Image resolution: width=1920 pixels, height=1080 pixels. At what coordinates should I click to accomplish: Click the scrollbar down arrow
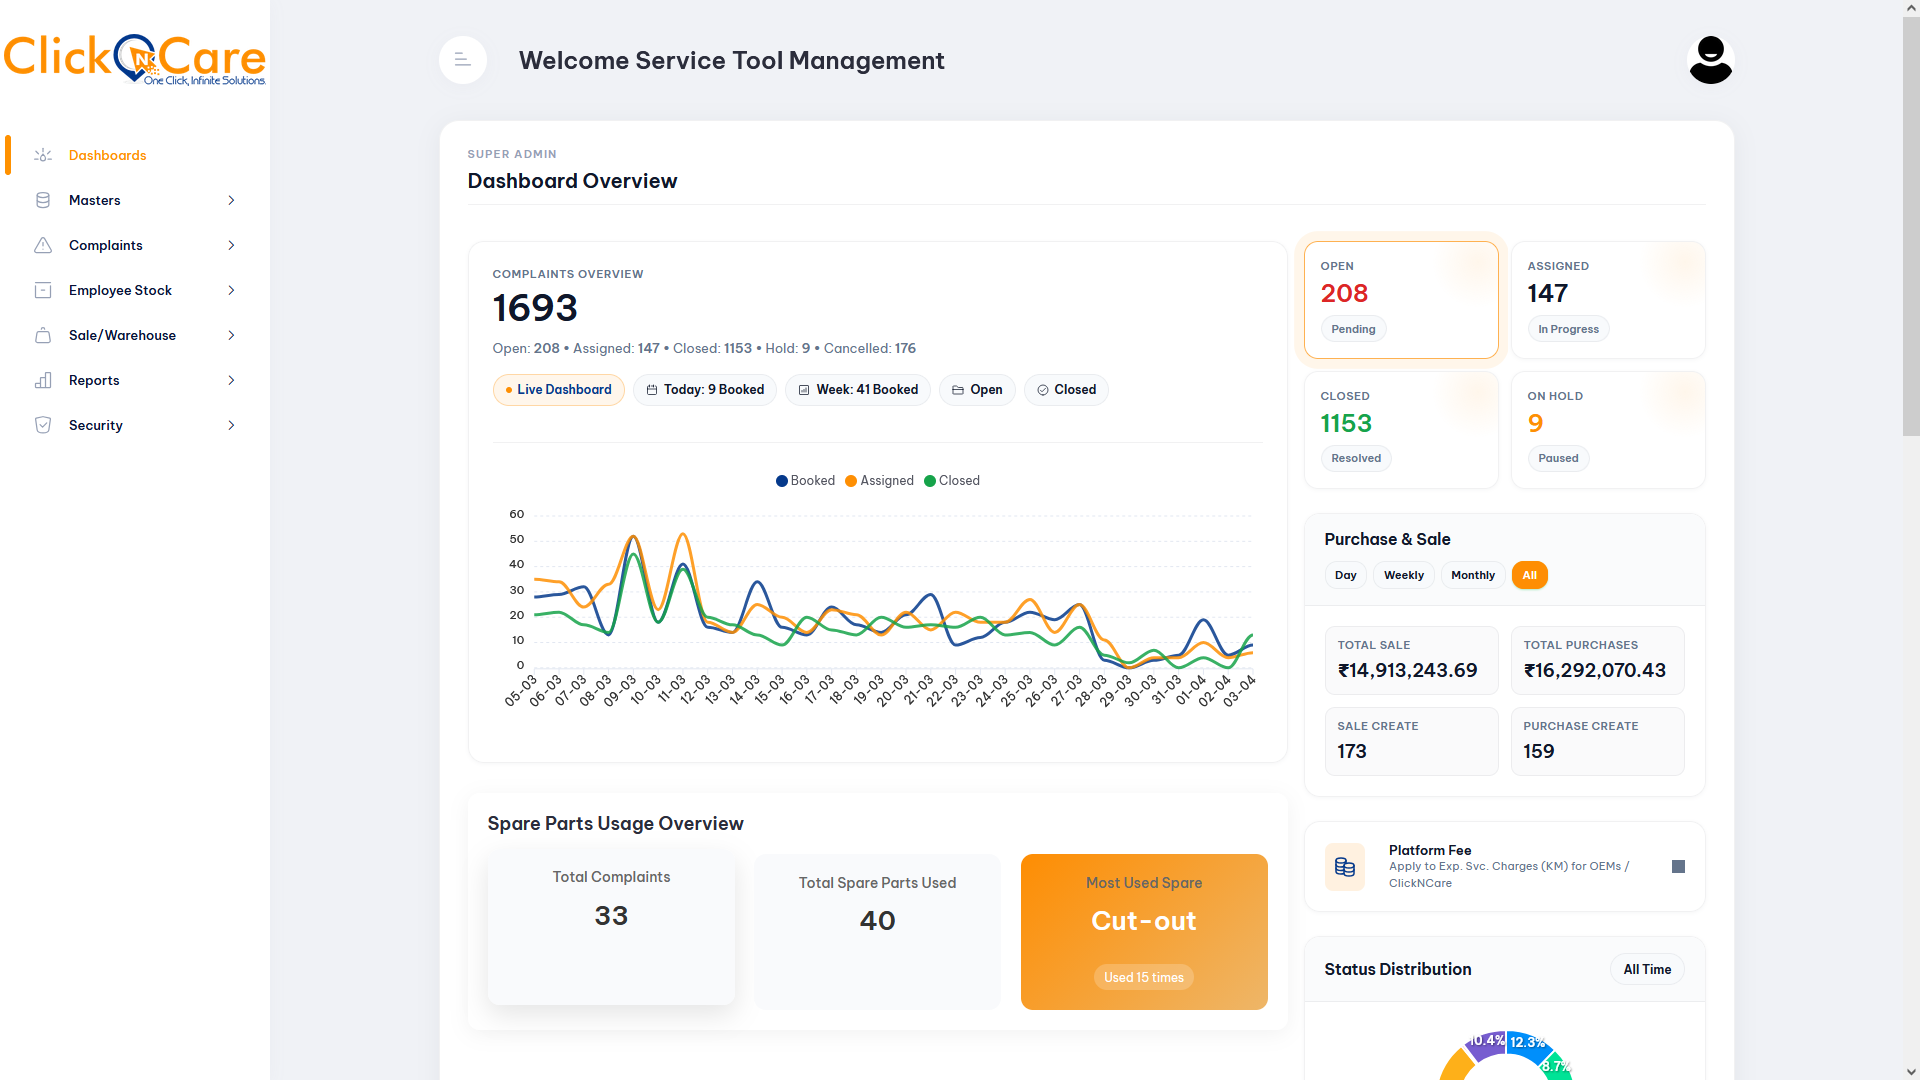1911,1072
